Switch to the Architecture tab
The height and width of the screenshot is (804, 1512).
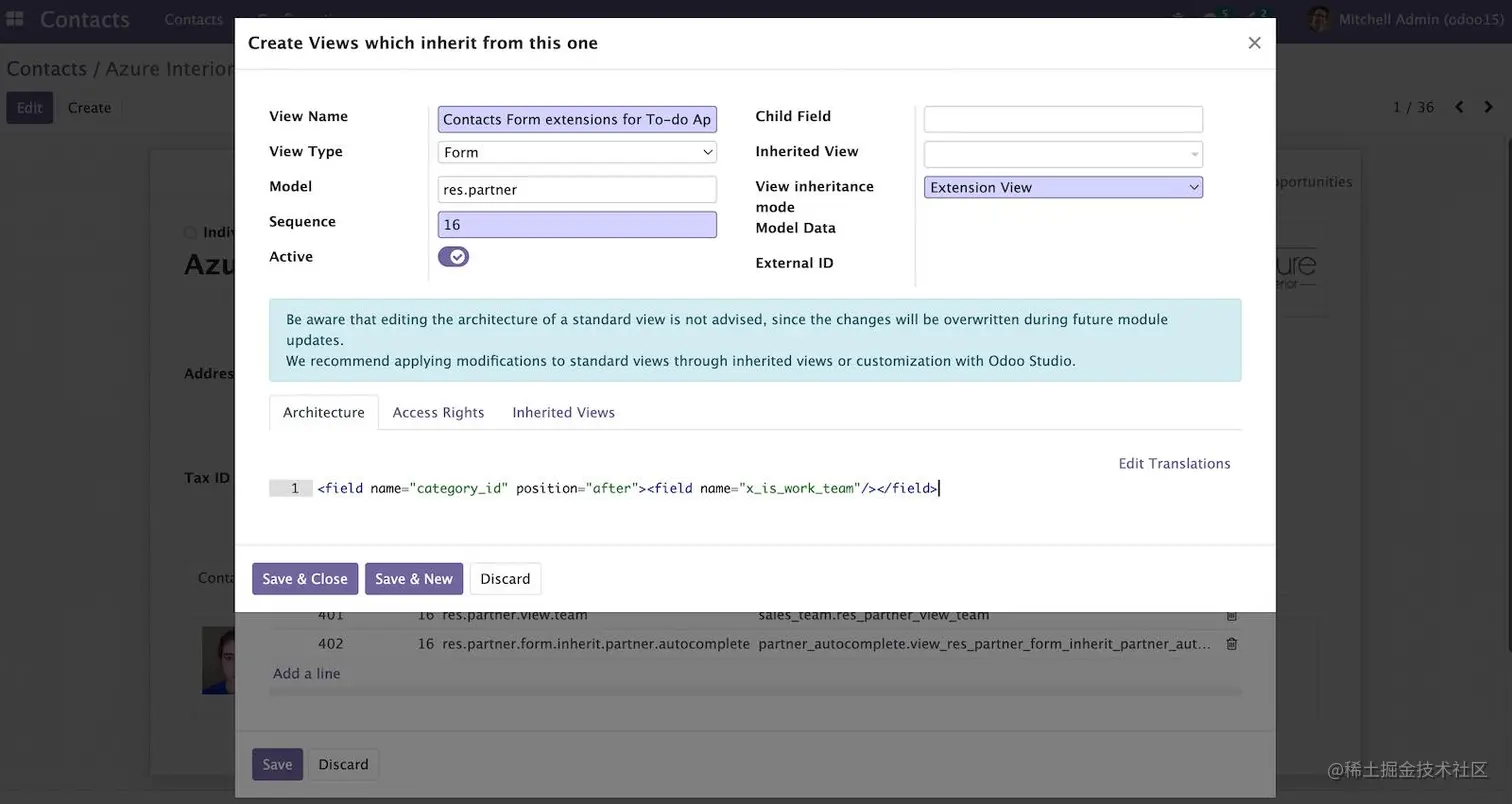click(324, 412)
